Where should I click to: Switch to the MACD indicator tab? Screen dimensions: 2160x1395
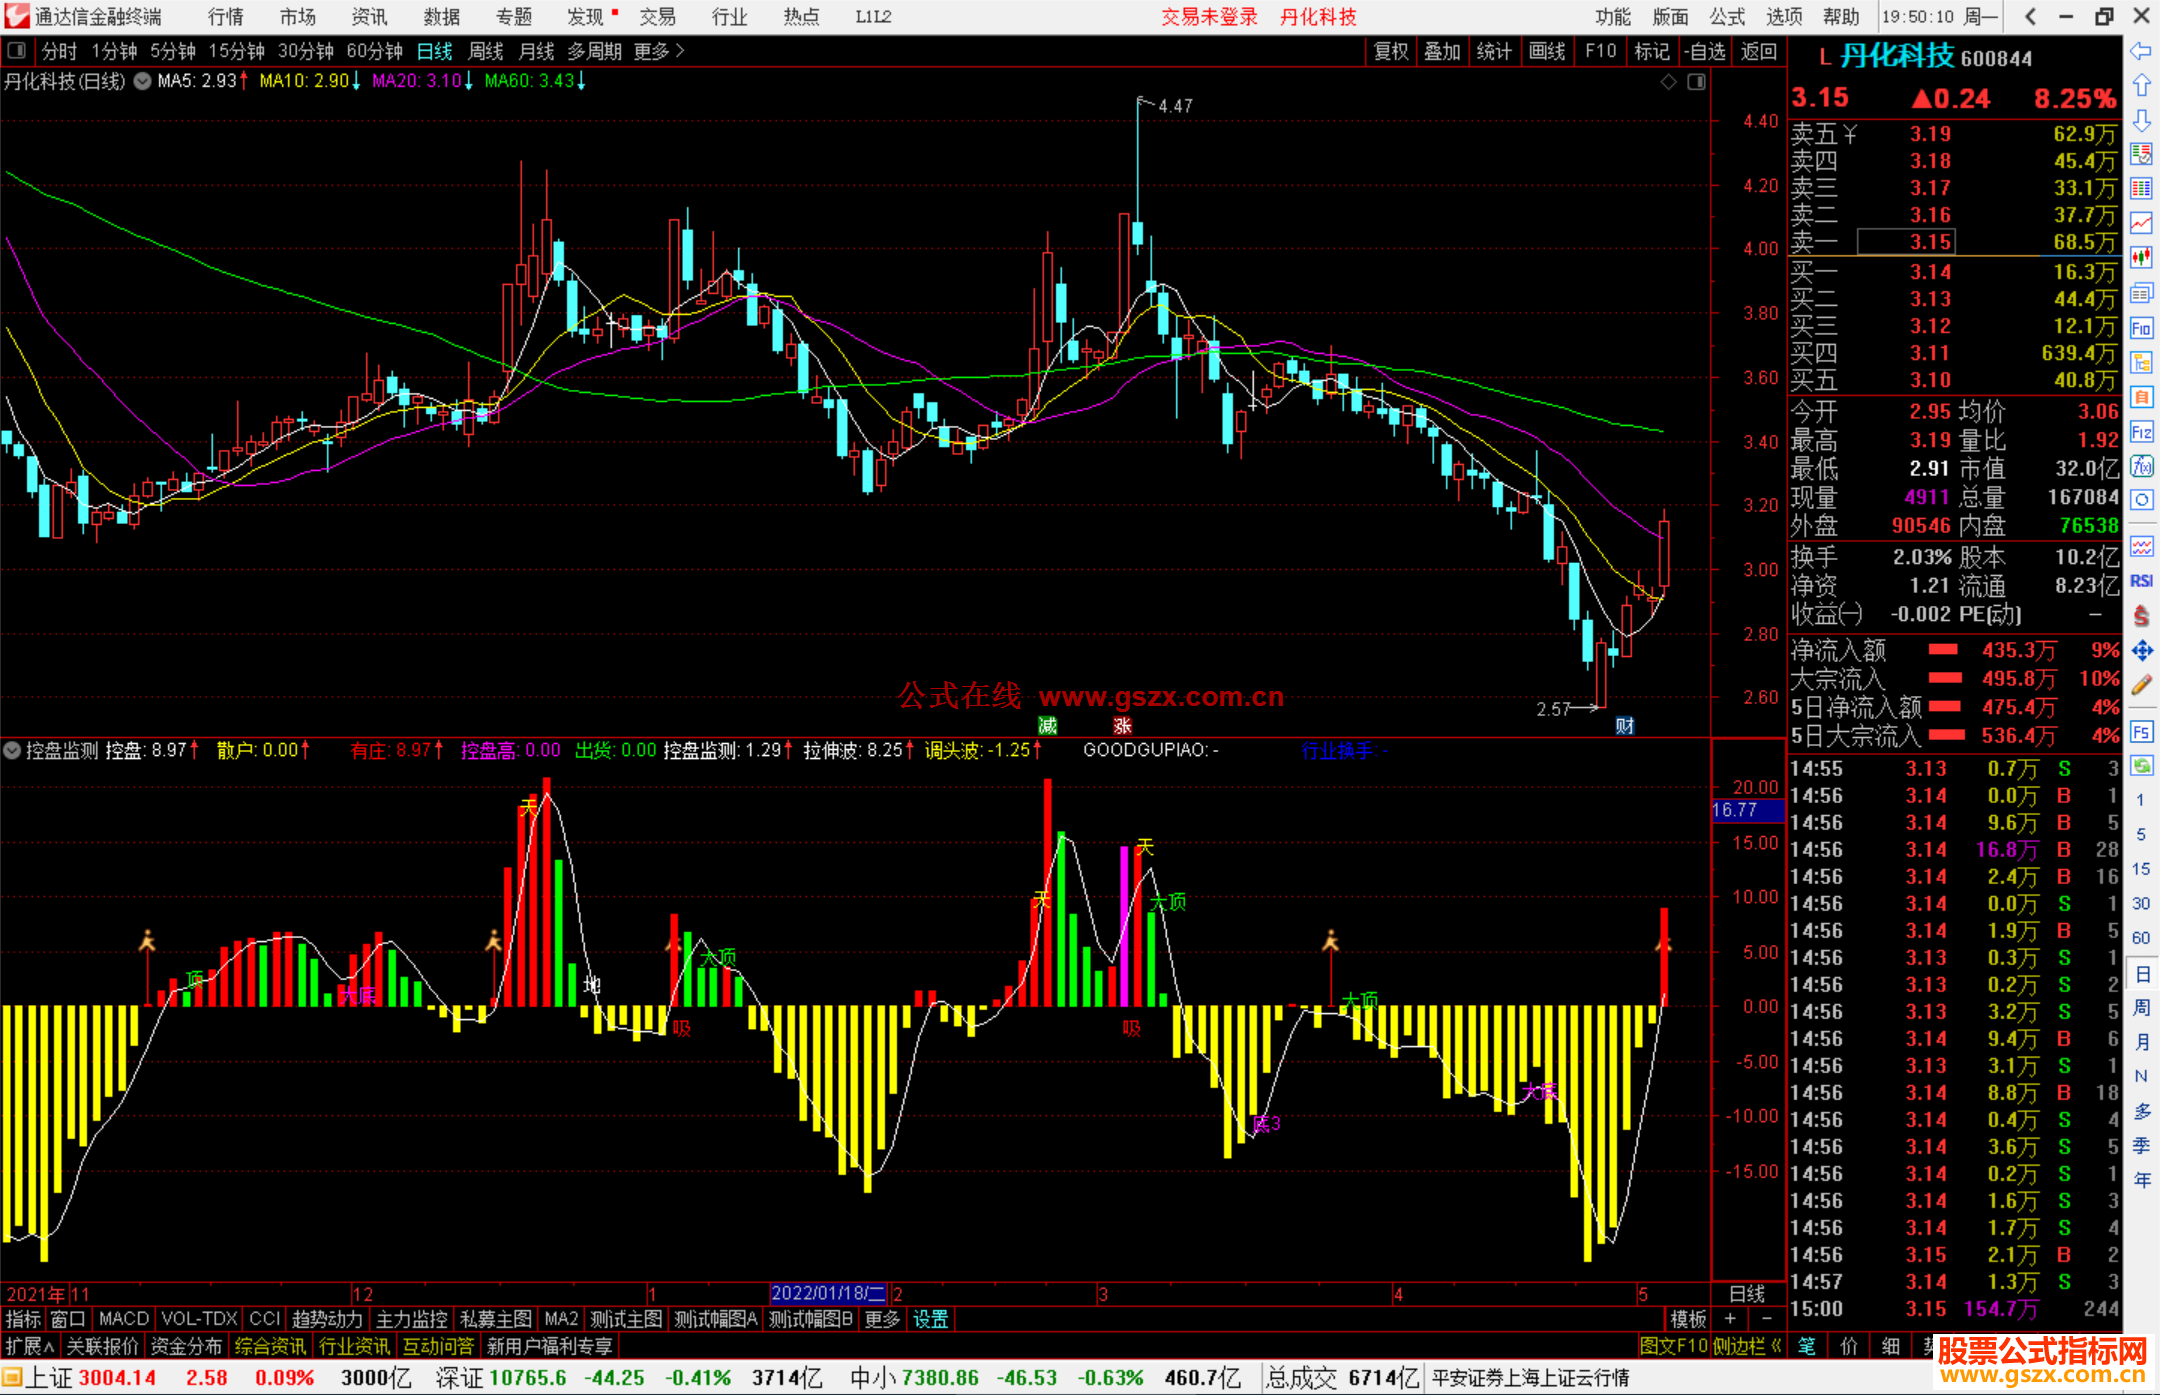[124, 1319]
